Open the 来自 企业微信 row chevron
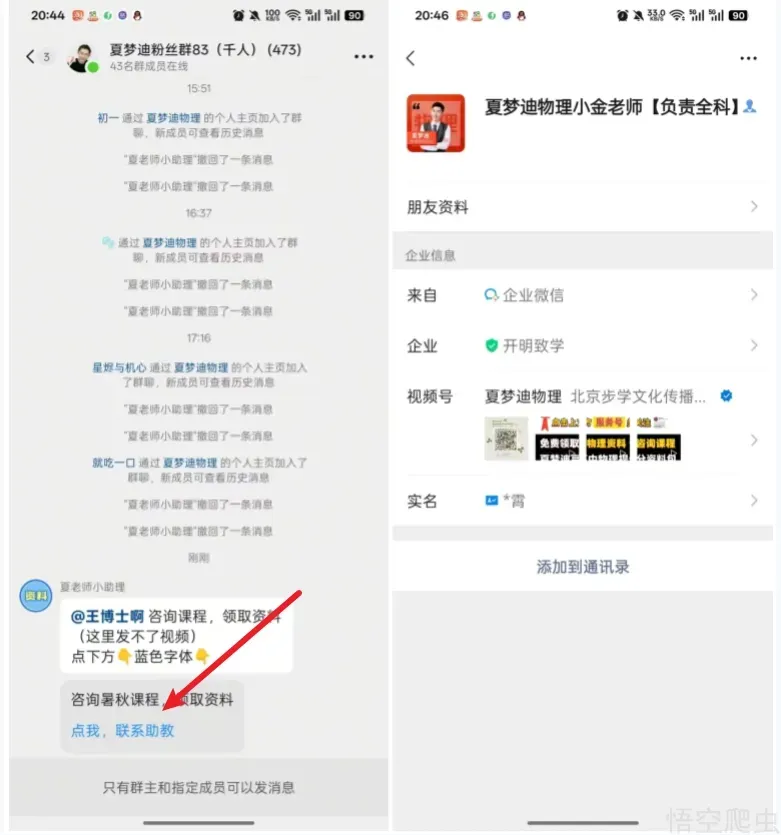 (x=754, y=295)
